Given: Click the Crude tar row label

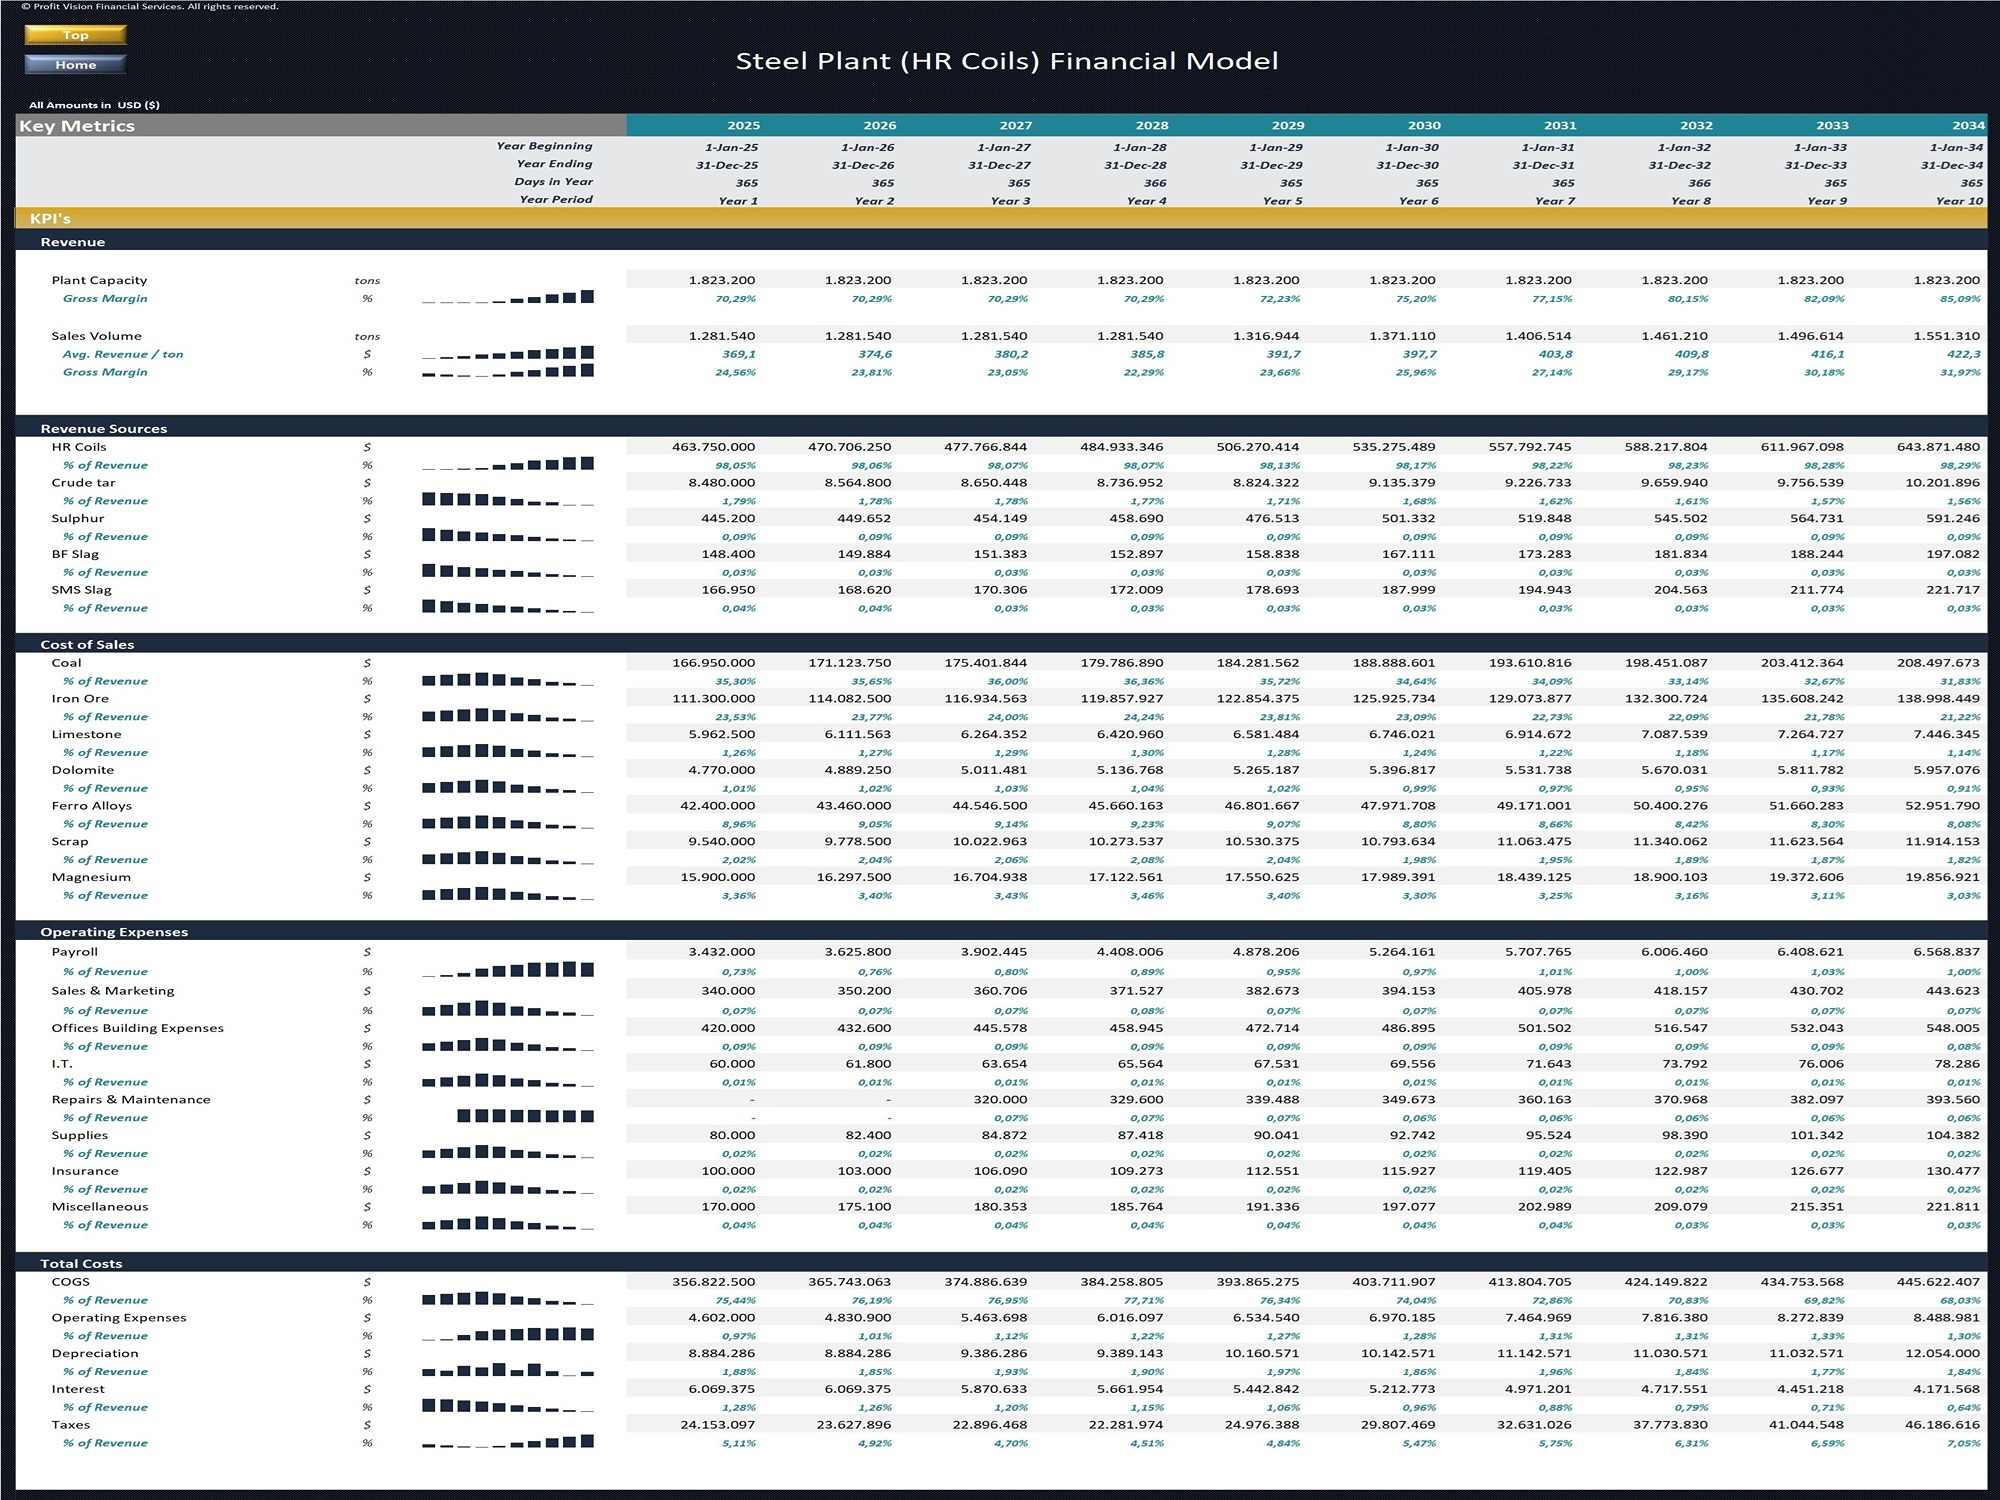Looking at the screenshot, I should pyautogui.click(x=83, y=483).
